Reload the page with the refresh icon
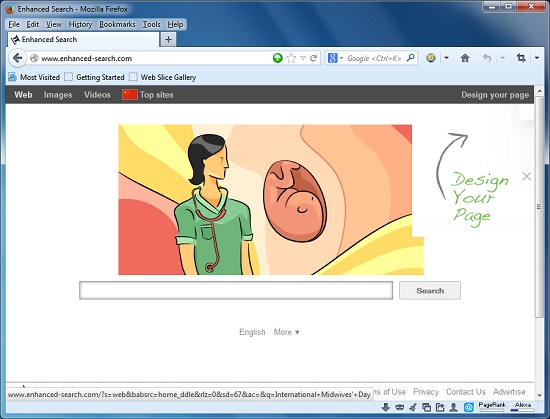The width and height of the screenshot is (550, 419). (314, 58)
